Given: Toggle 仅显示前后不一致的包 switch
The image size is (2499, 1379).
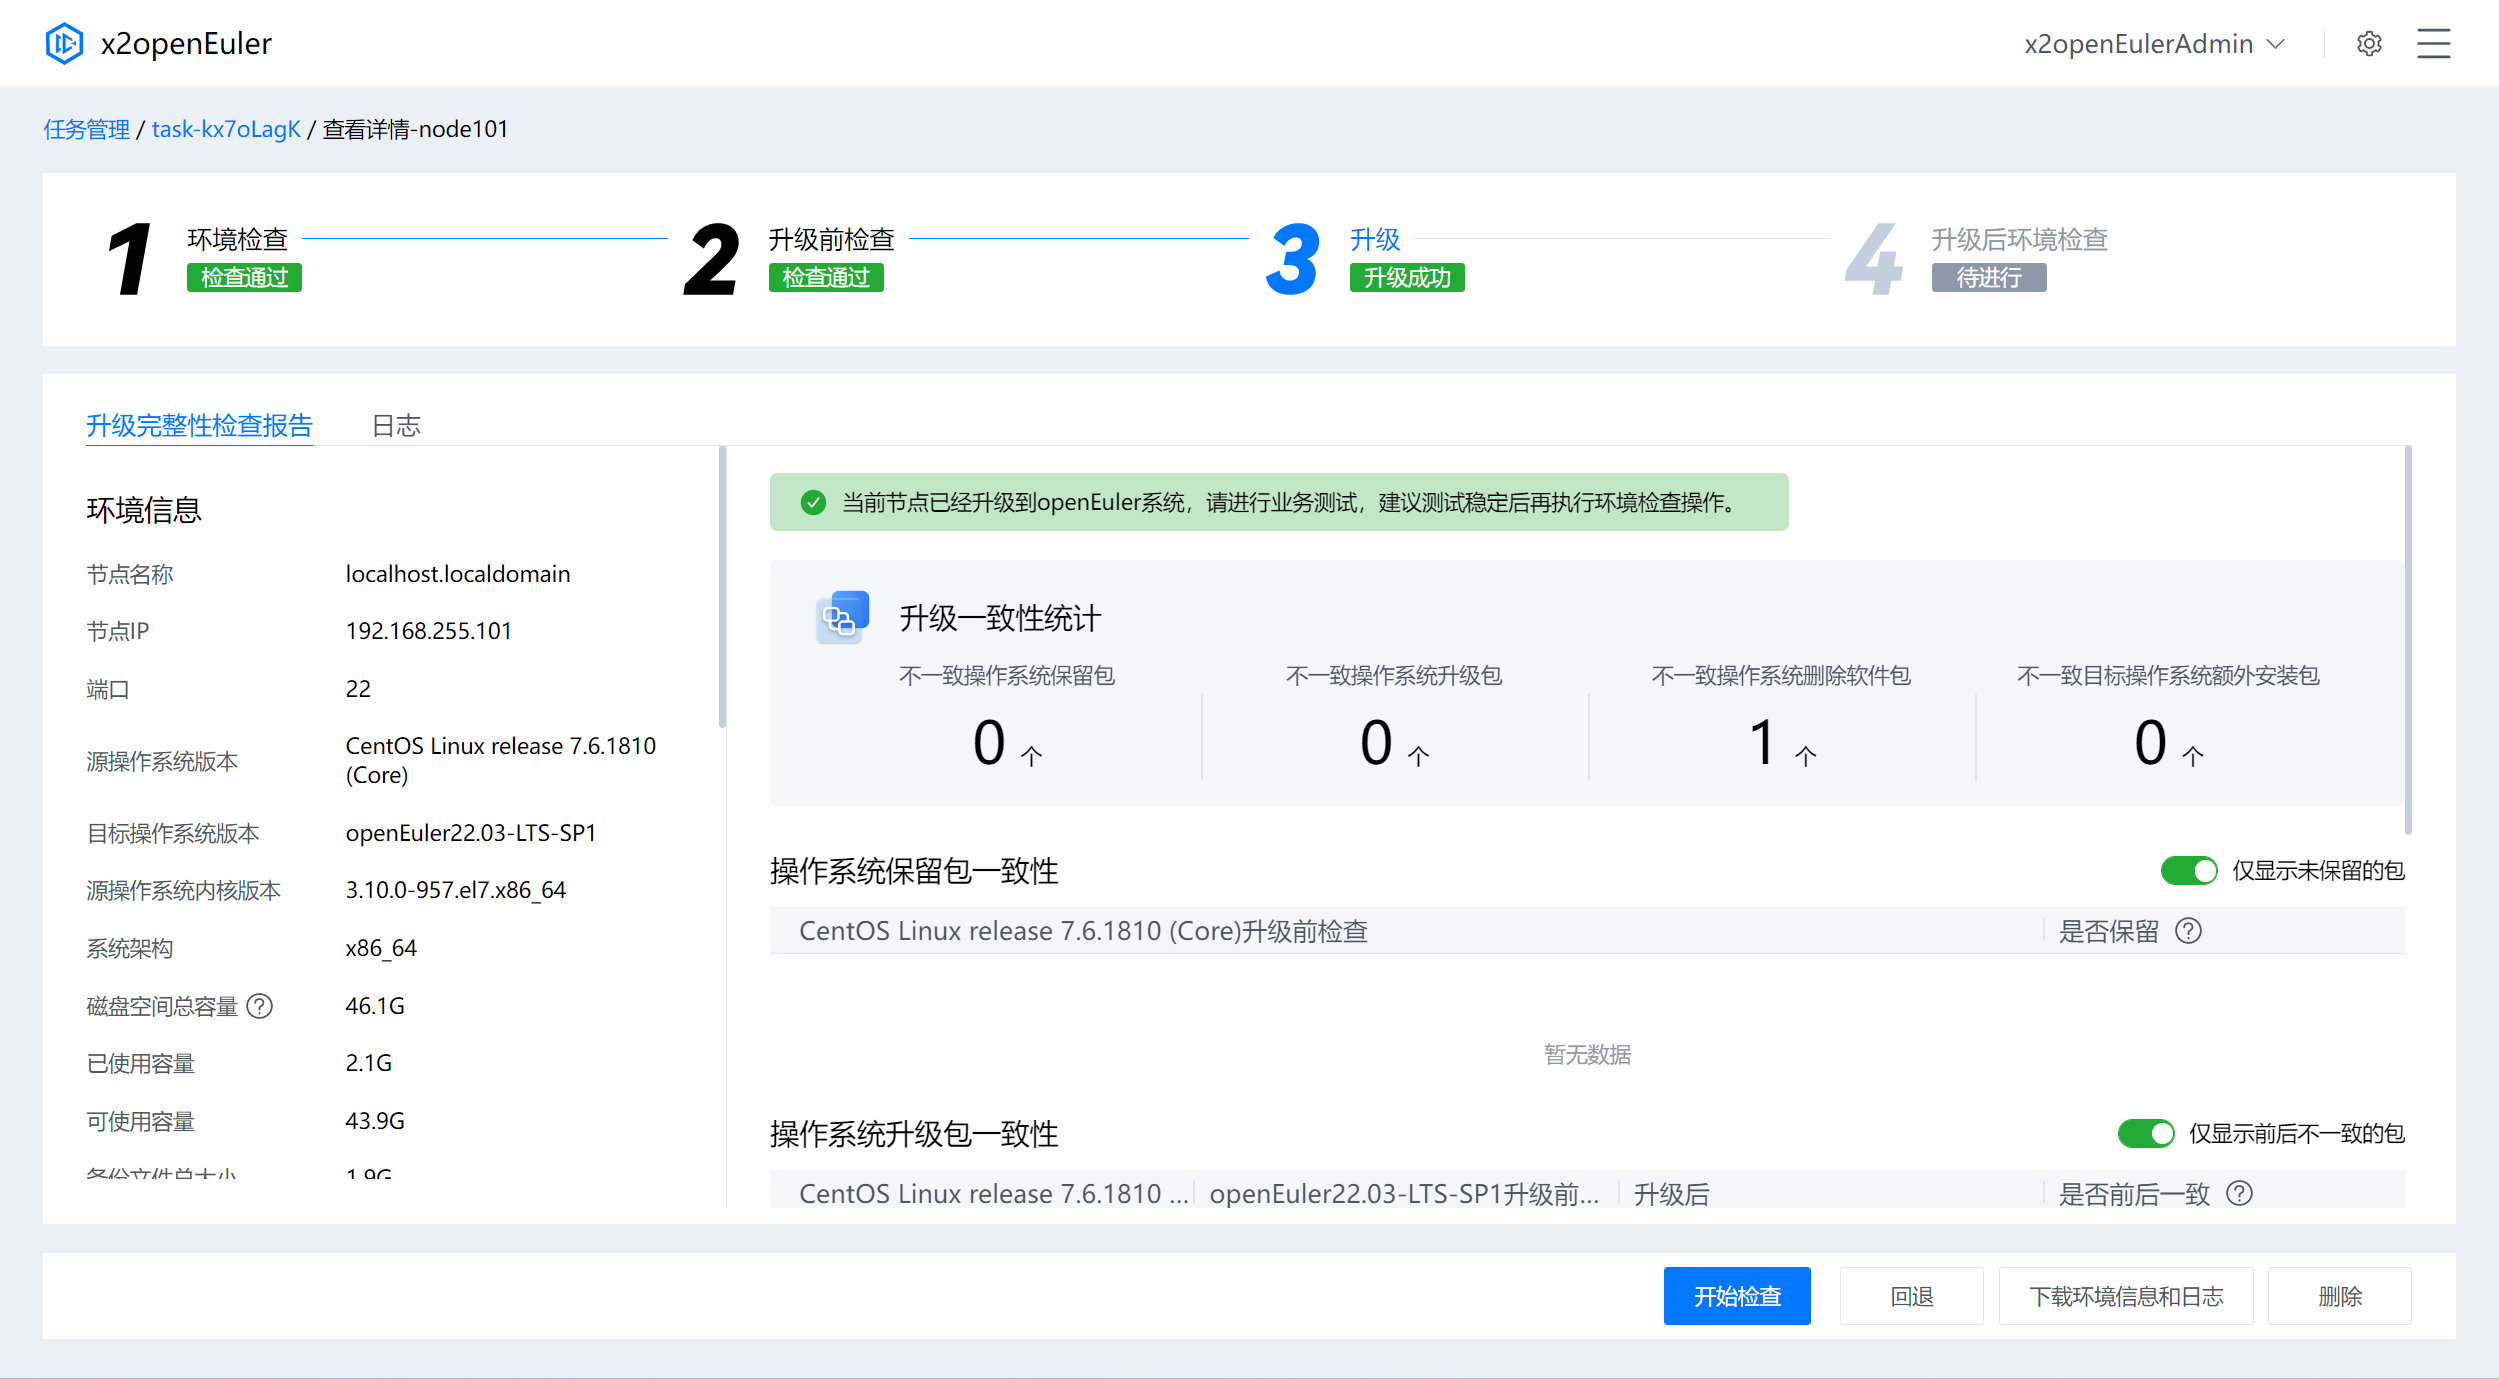Looking at the screenshot, I should (x=2146, y=1133).
